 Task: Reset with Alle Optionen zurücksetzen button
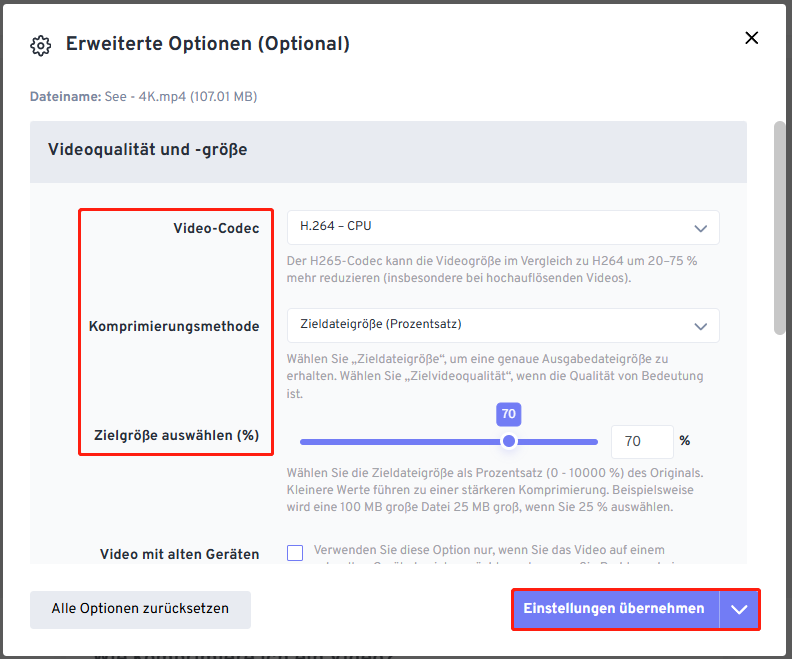140,610
